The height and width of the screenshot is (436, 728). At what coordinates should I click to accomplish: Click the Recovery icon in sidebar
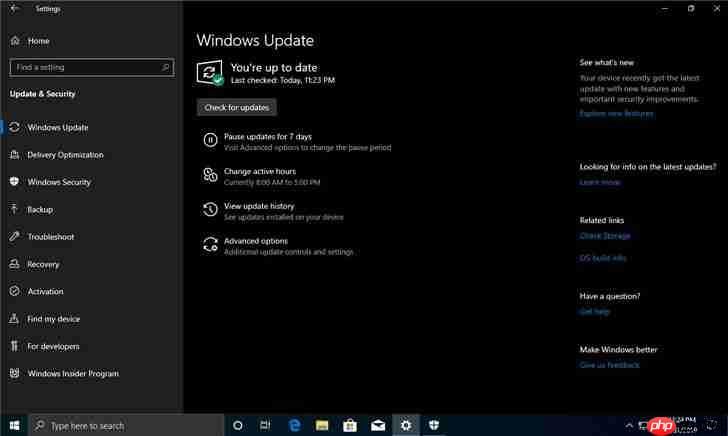14,264
